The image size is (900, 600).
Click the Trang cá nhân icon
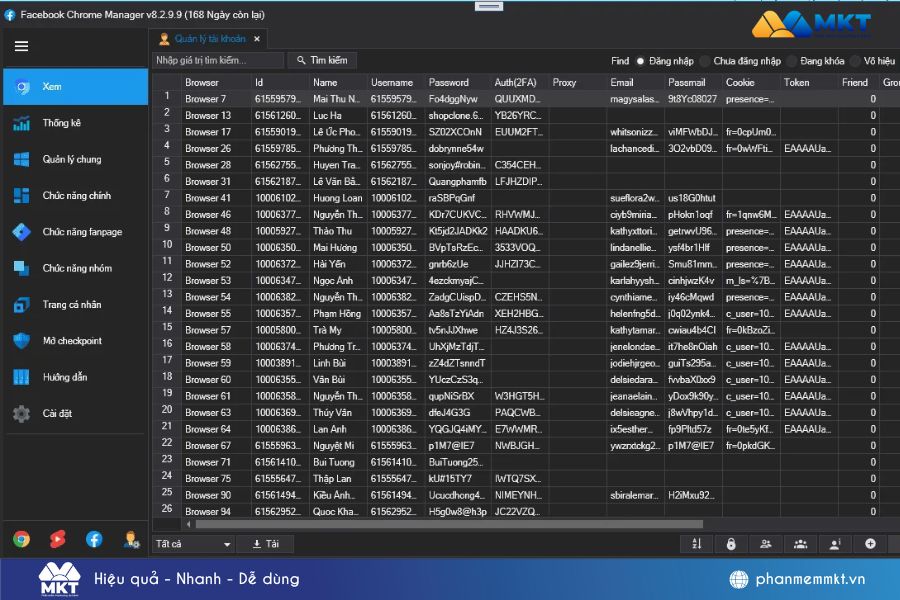21,305
